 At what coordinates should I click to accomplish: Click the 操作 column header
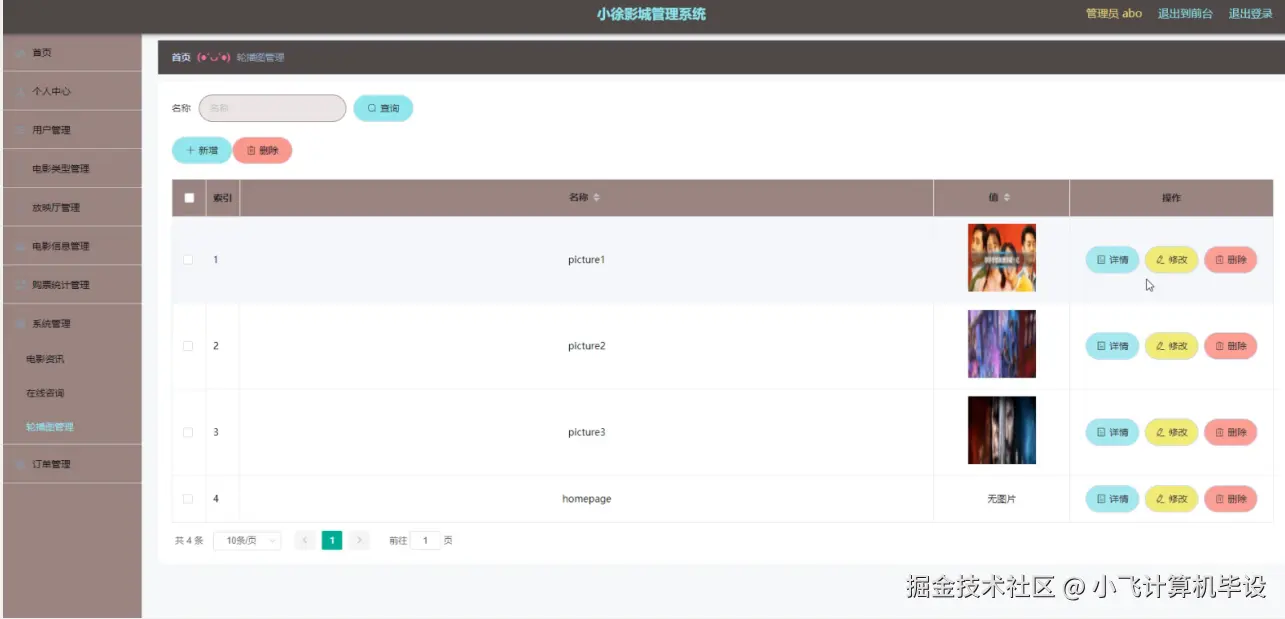(x=1171, y=198)
